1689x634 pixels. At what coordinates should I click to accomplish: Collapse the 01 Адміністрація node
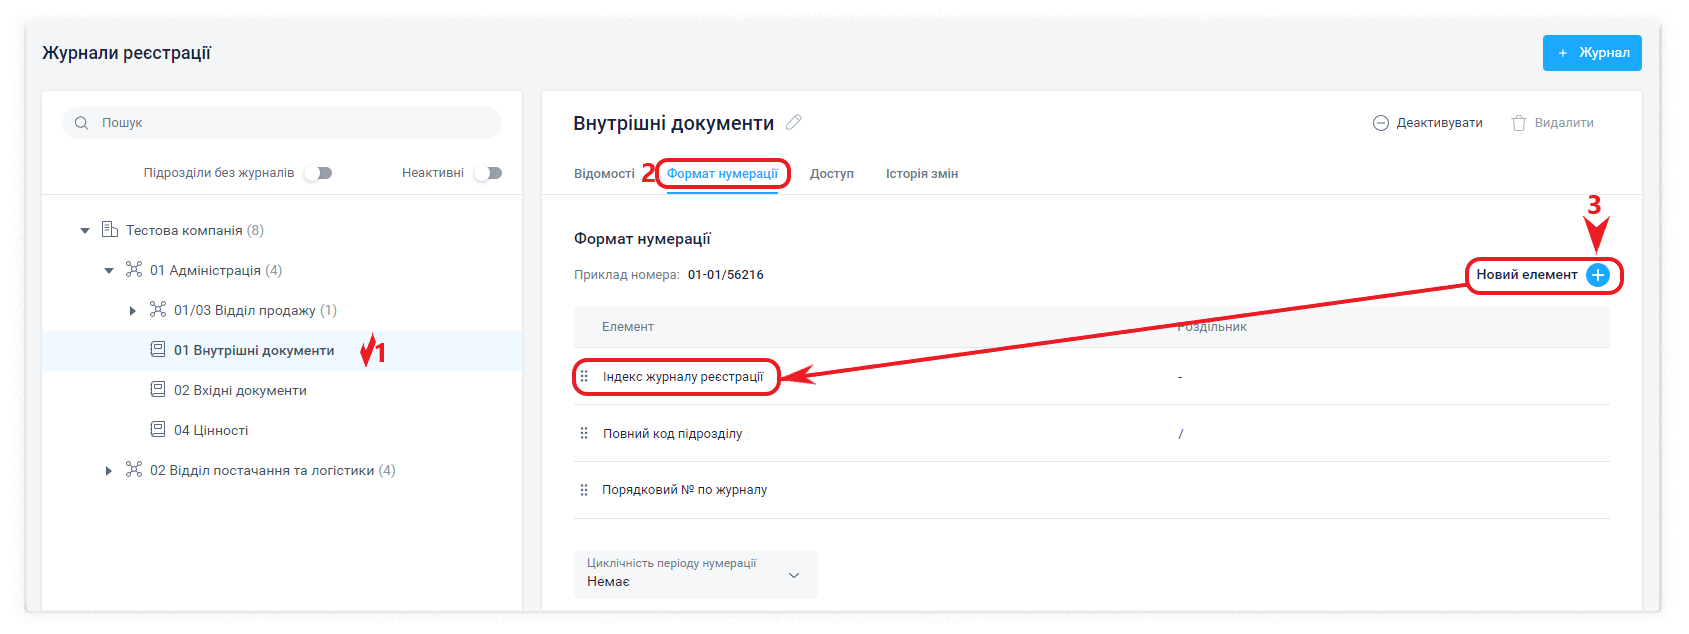coord(109,271)
